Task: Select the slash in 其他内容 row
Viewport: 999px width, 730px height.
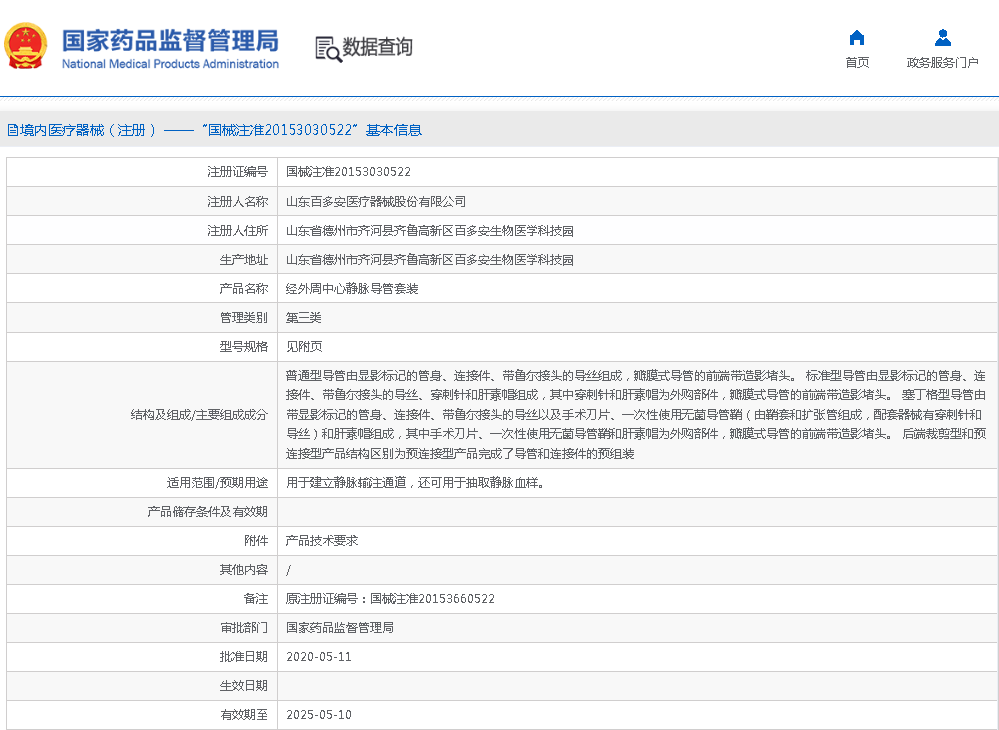Action: tap(288, 570)
